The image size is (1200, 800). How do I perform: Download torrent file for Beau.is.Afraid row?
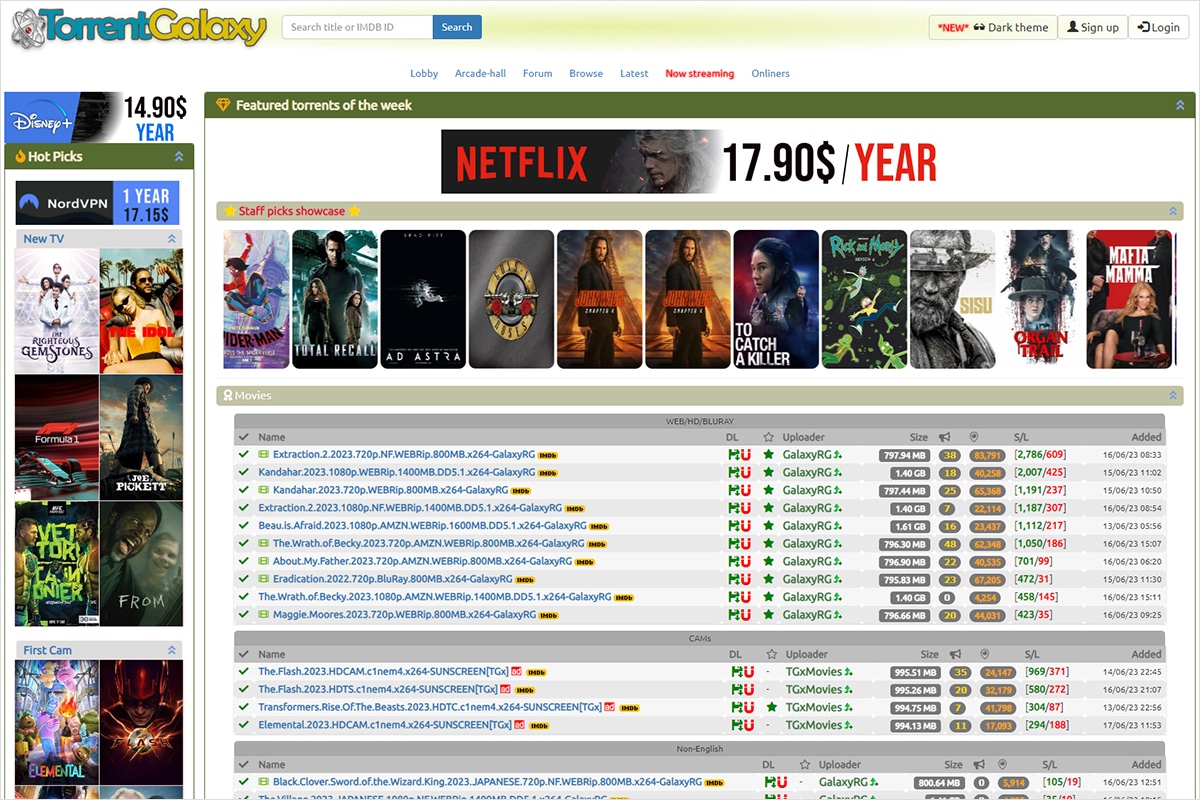click(x=734, y=526)
